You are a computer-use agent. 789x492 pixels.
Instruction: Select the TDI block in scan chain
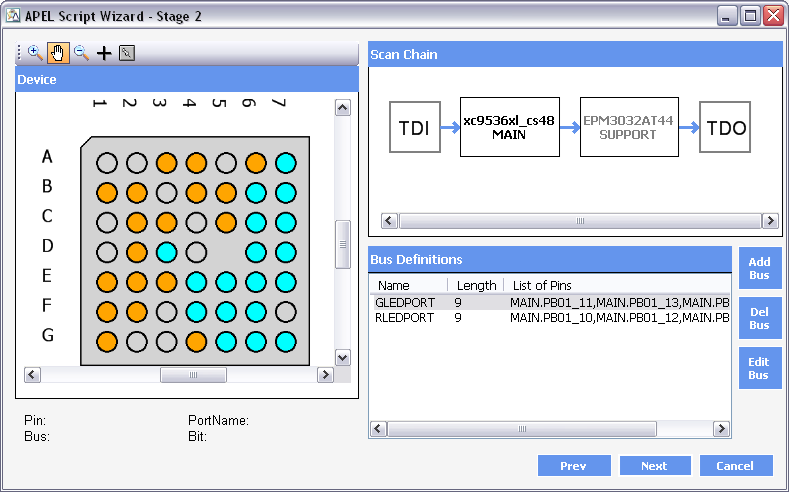[x=414, y=127]
